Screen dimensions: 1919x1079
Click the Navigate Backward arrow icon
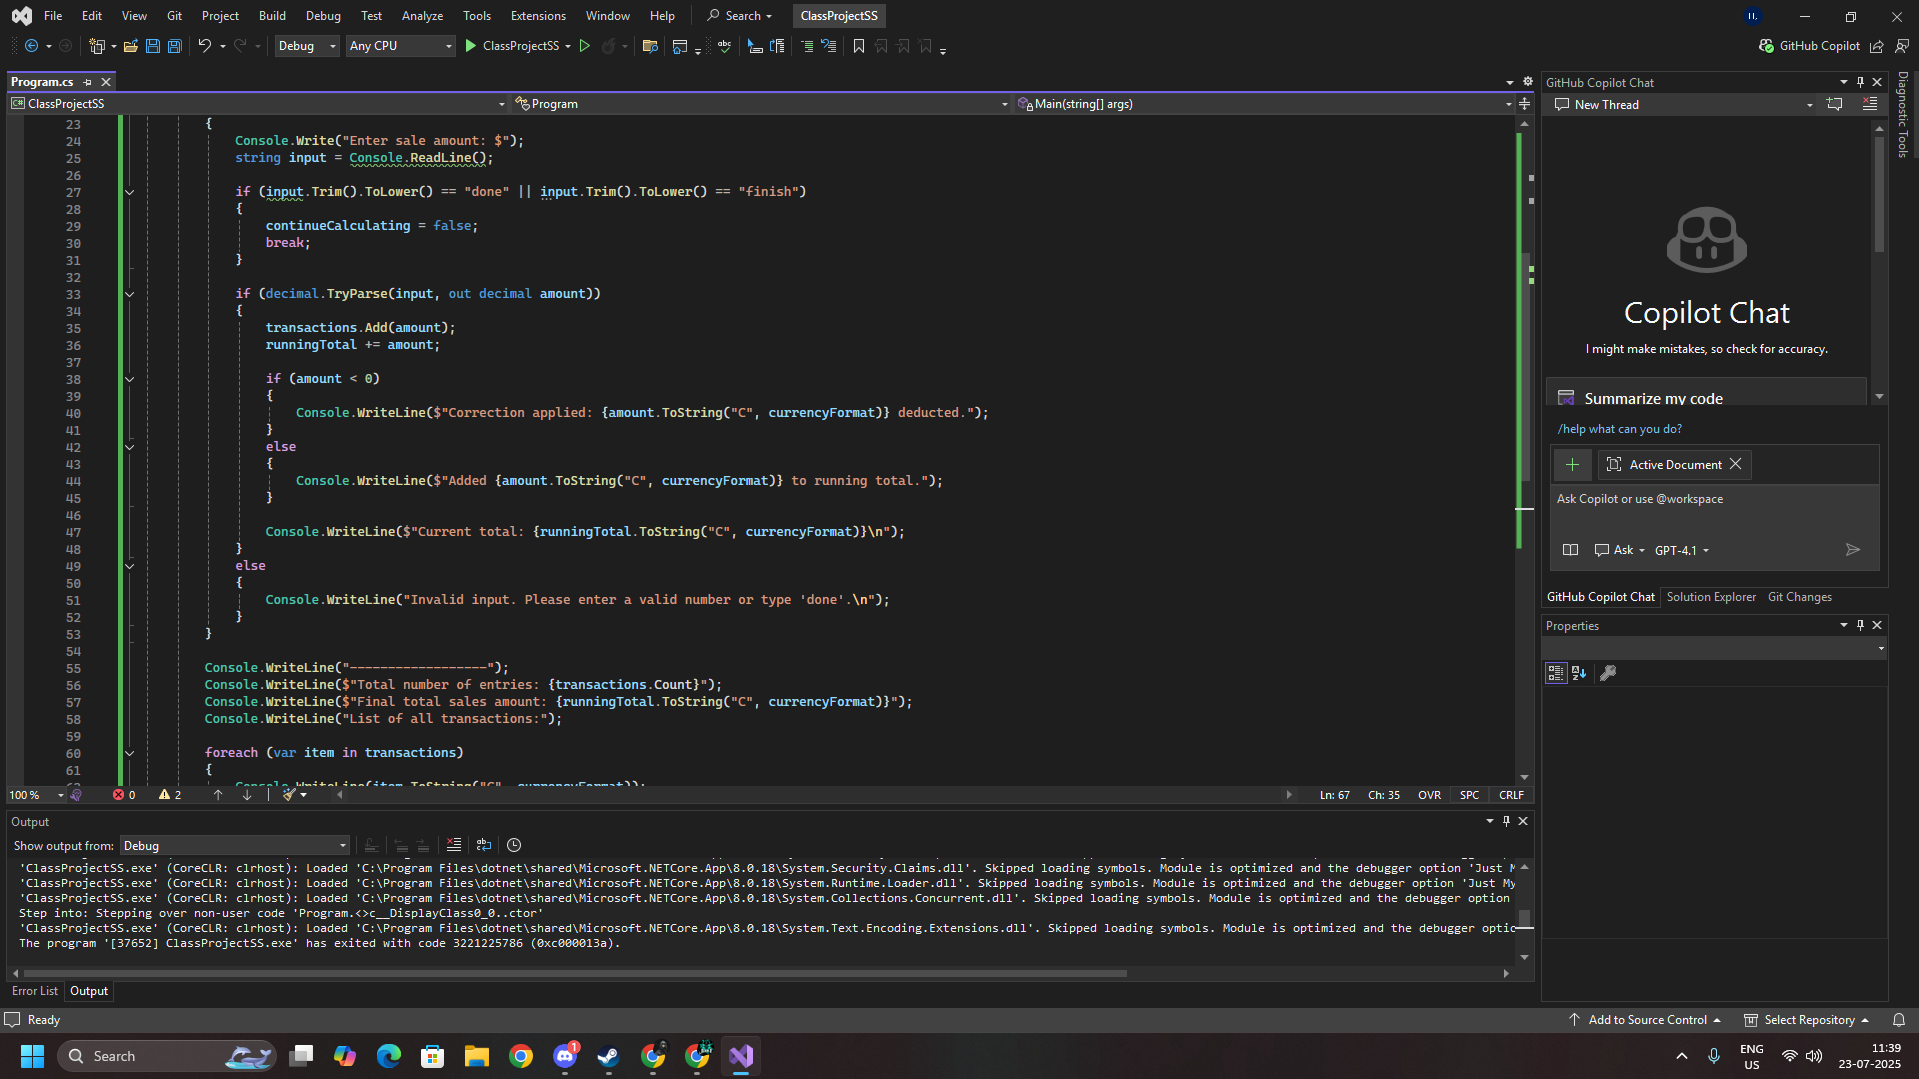(31, 46)
